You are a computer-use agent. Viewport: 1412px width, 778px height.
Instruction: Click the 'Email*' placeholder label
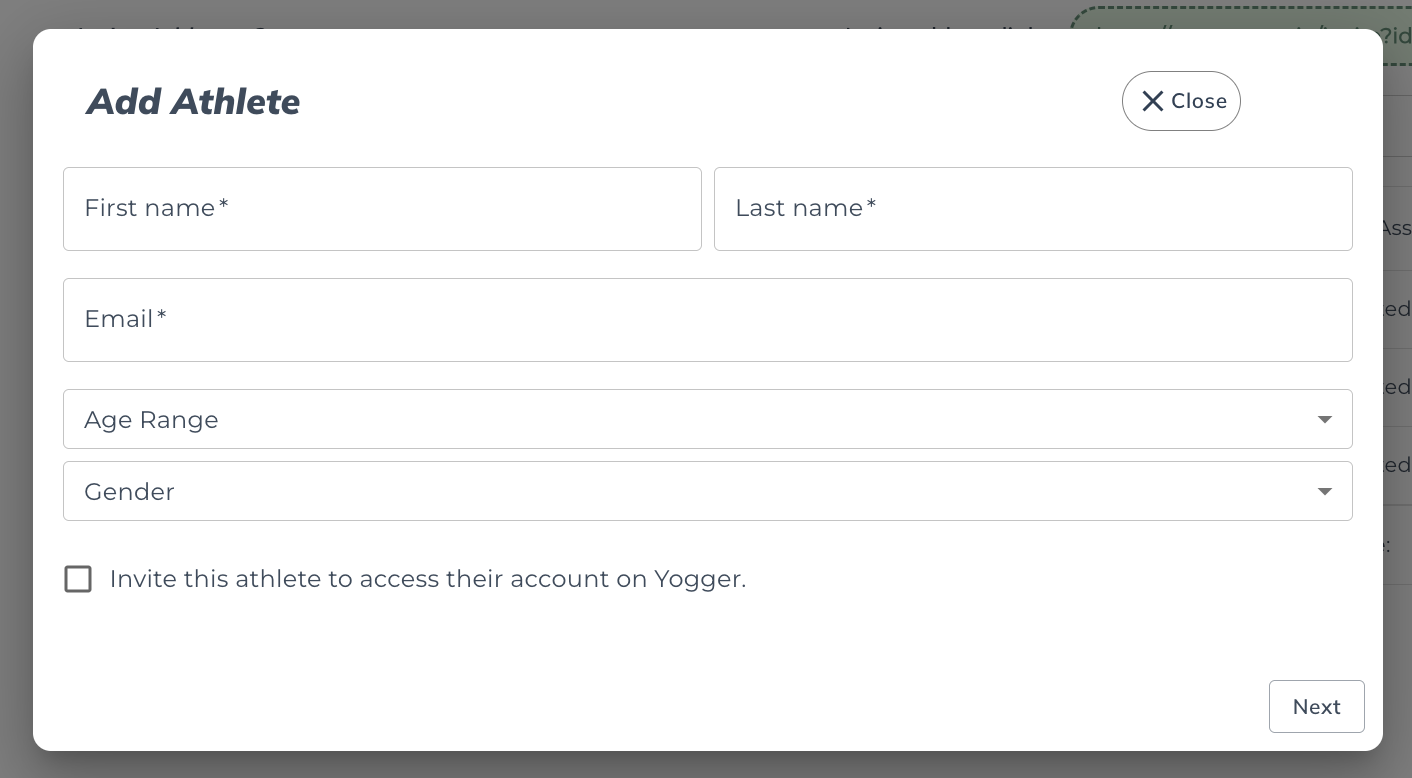click(x=125, y=319)
